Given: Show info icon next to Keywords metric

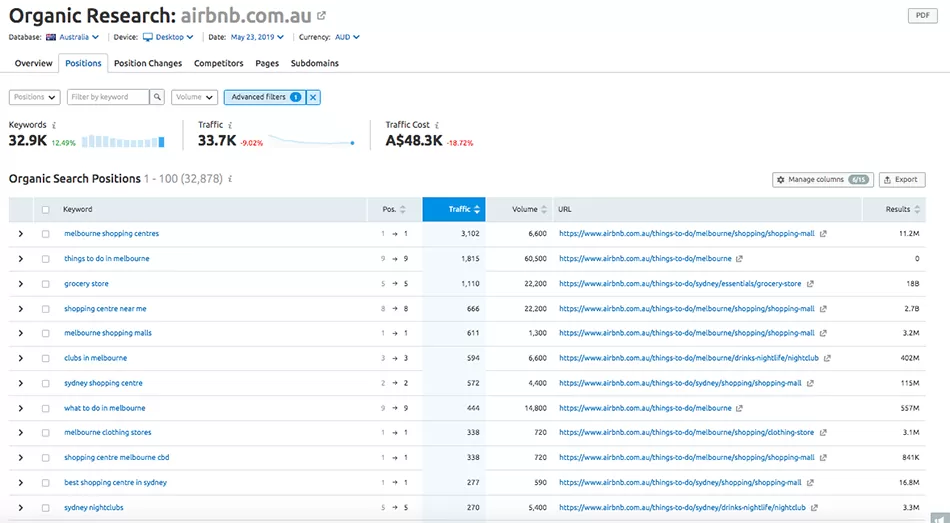Looking at the screenshot, I should (x=54, y=125).
